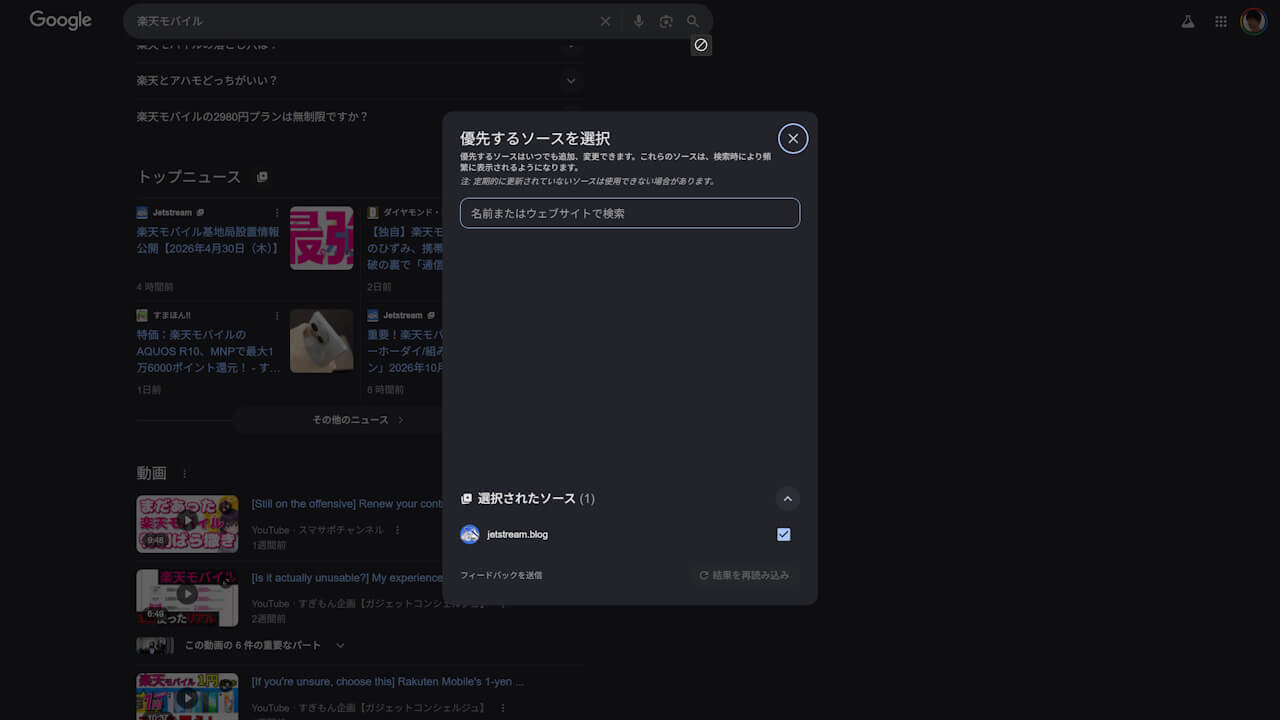Screen dimensions: 1280x720
Task: Open Search Labs flask icon
Action: click(x=1188, y=21)
